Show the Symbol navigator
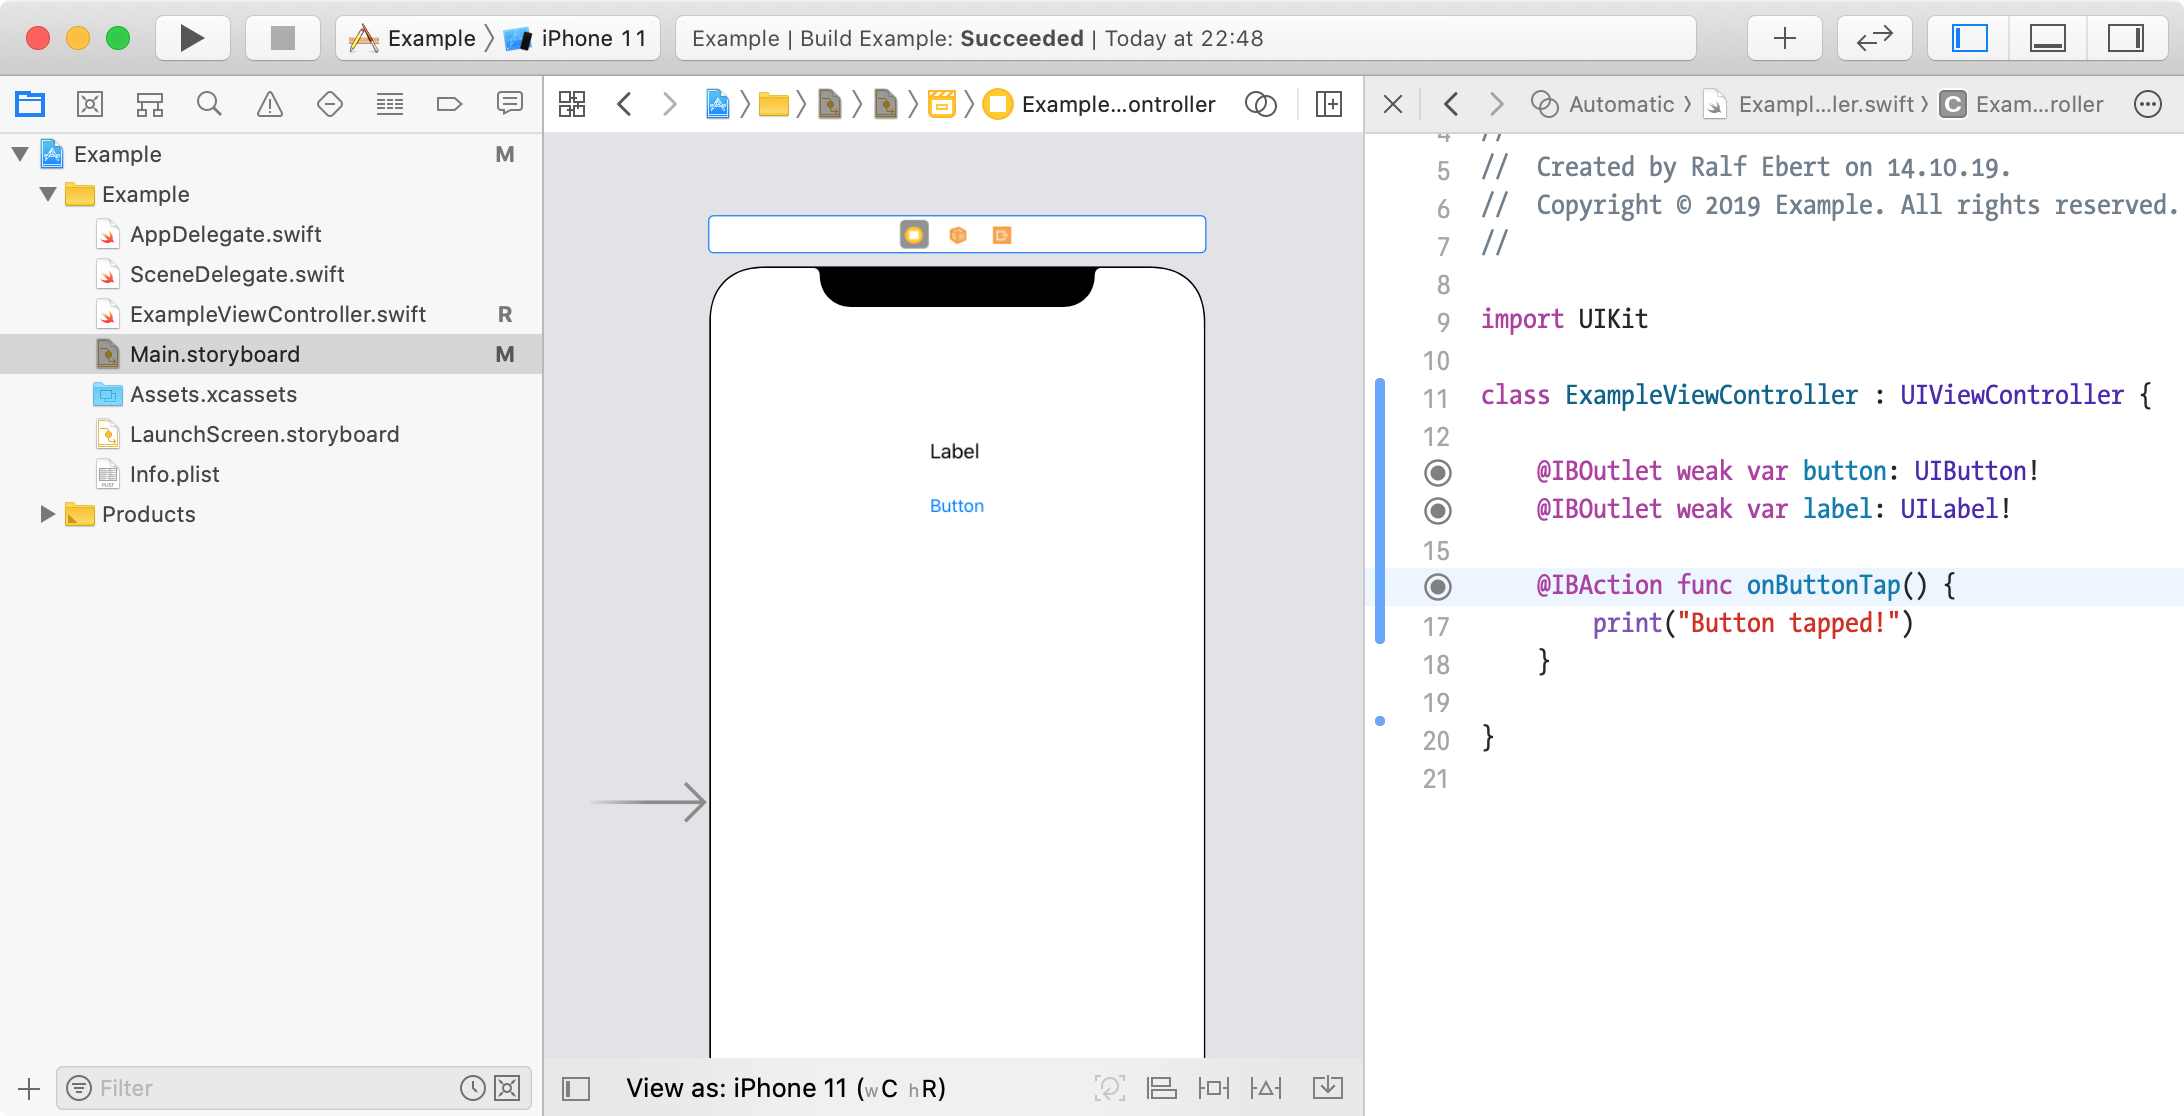This screenshot has width=2184, height=1116. [x=150, y=103]
